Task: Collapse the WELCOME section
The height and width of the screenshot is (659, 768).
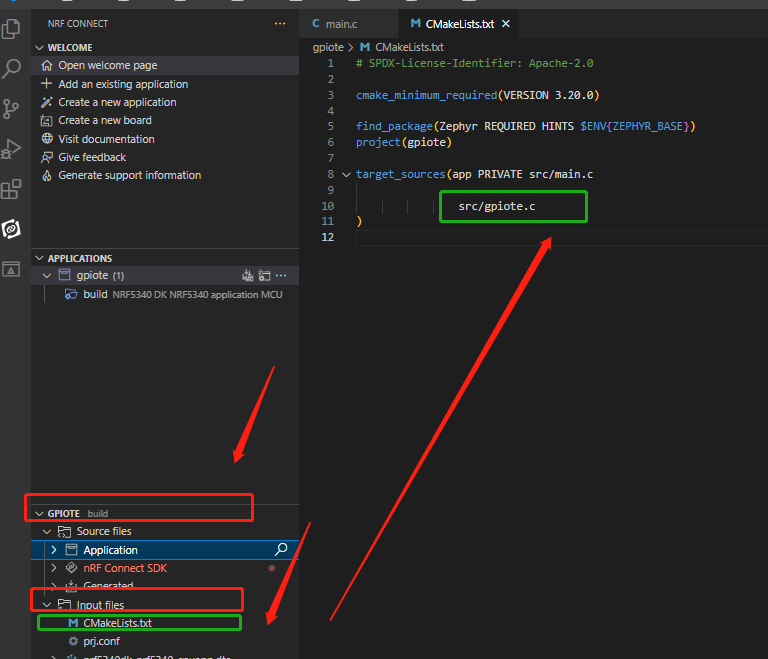Action: pyautogui.click(x=39, y=48)
